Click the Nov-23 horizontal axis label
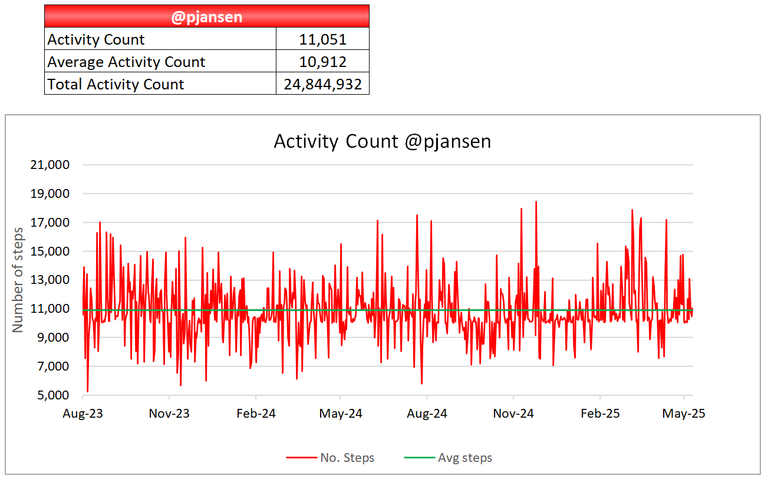Screen dimensions: 768x480 [x=169, y=413]
